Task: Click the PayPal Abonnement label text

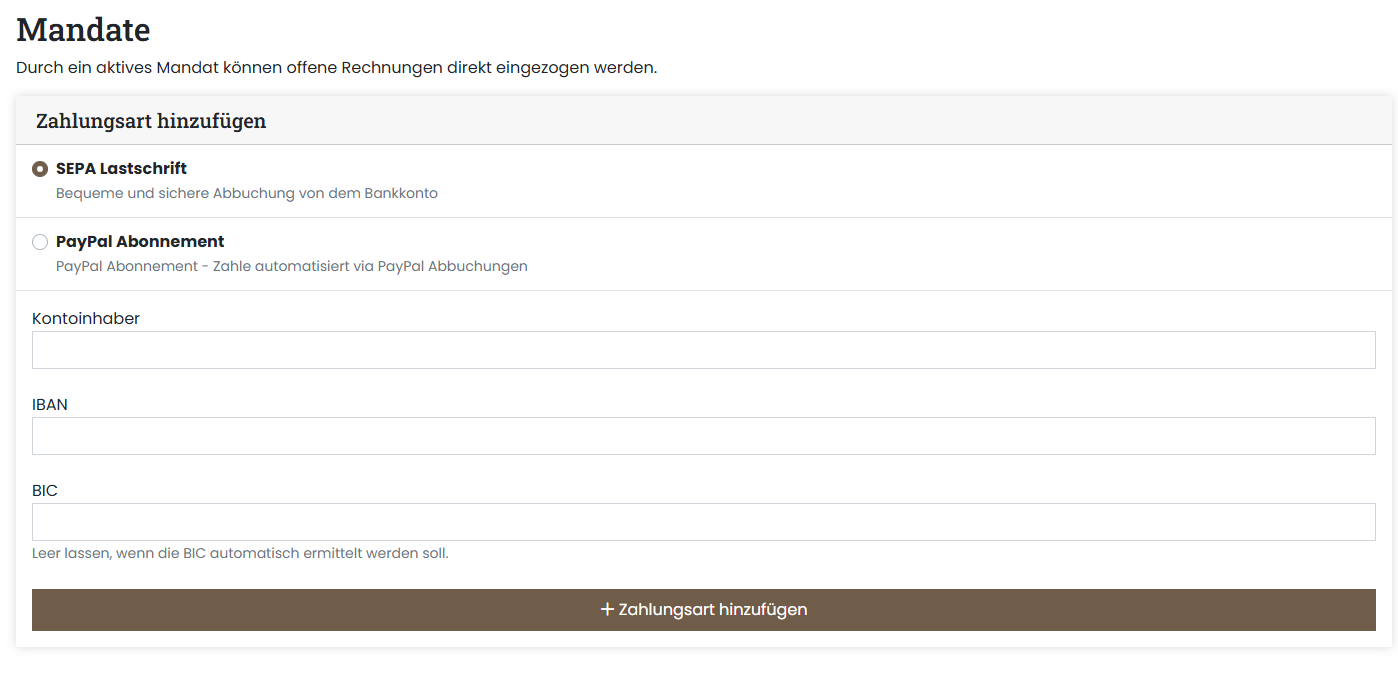Action: click(x=140, y=241)
